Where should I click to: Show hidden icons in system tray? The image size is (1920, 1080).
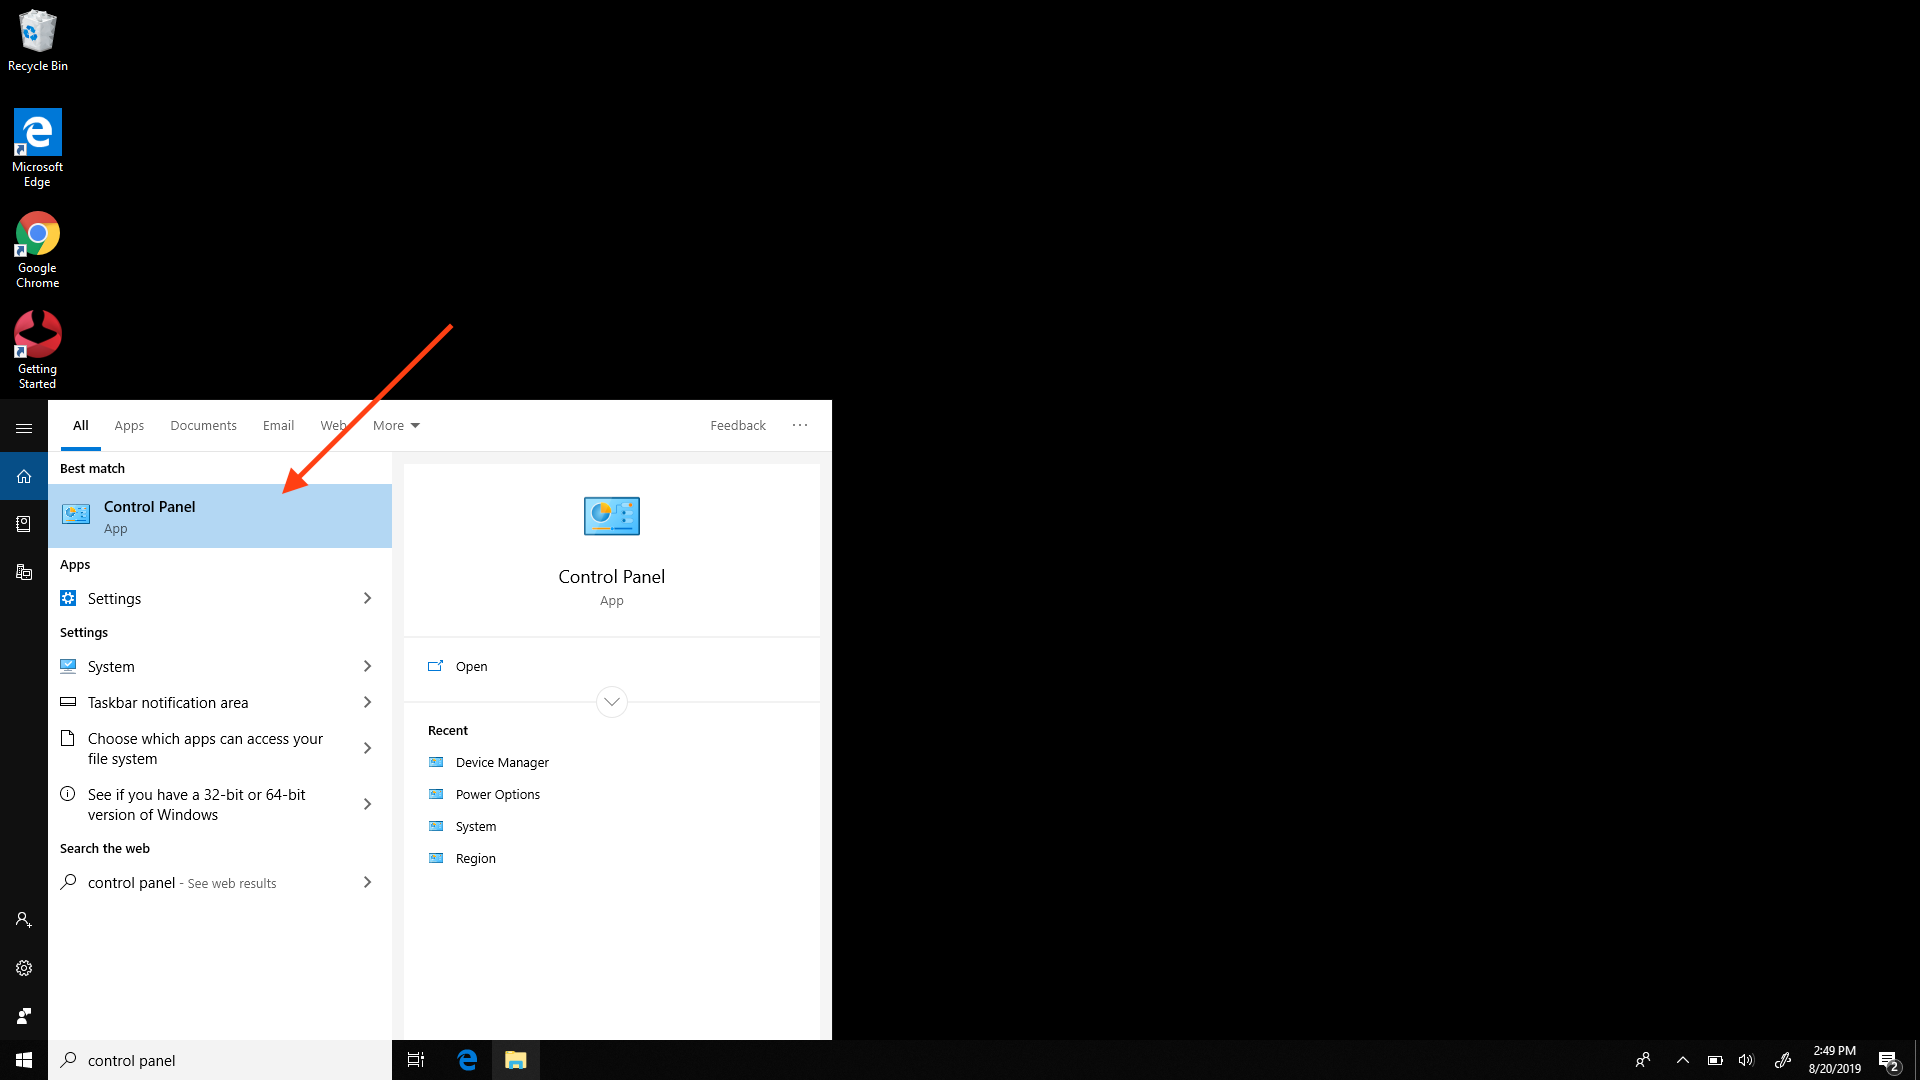tap(1682, 1060)
